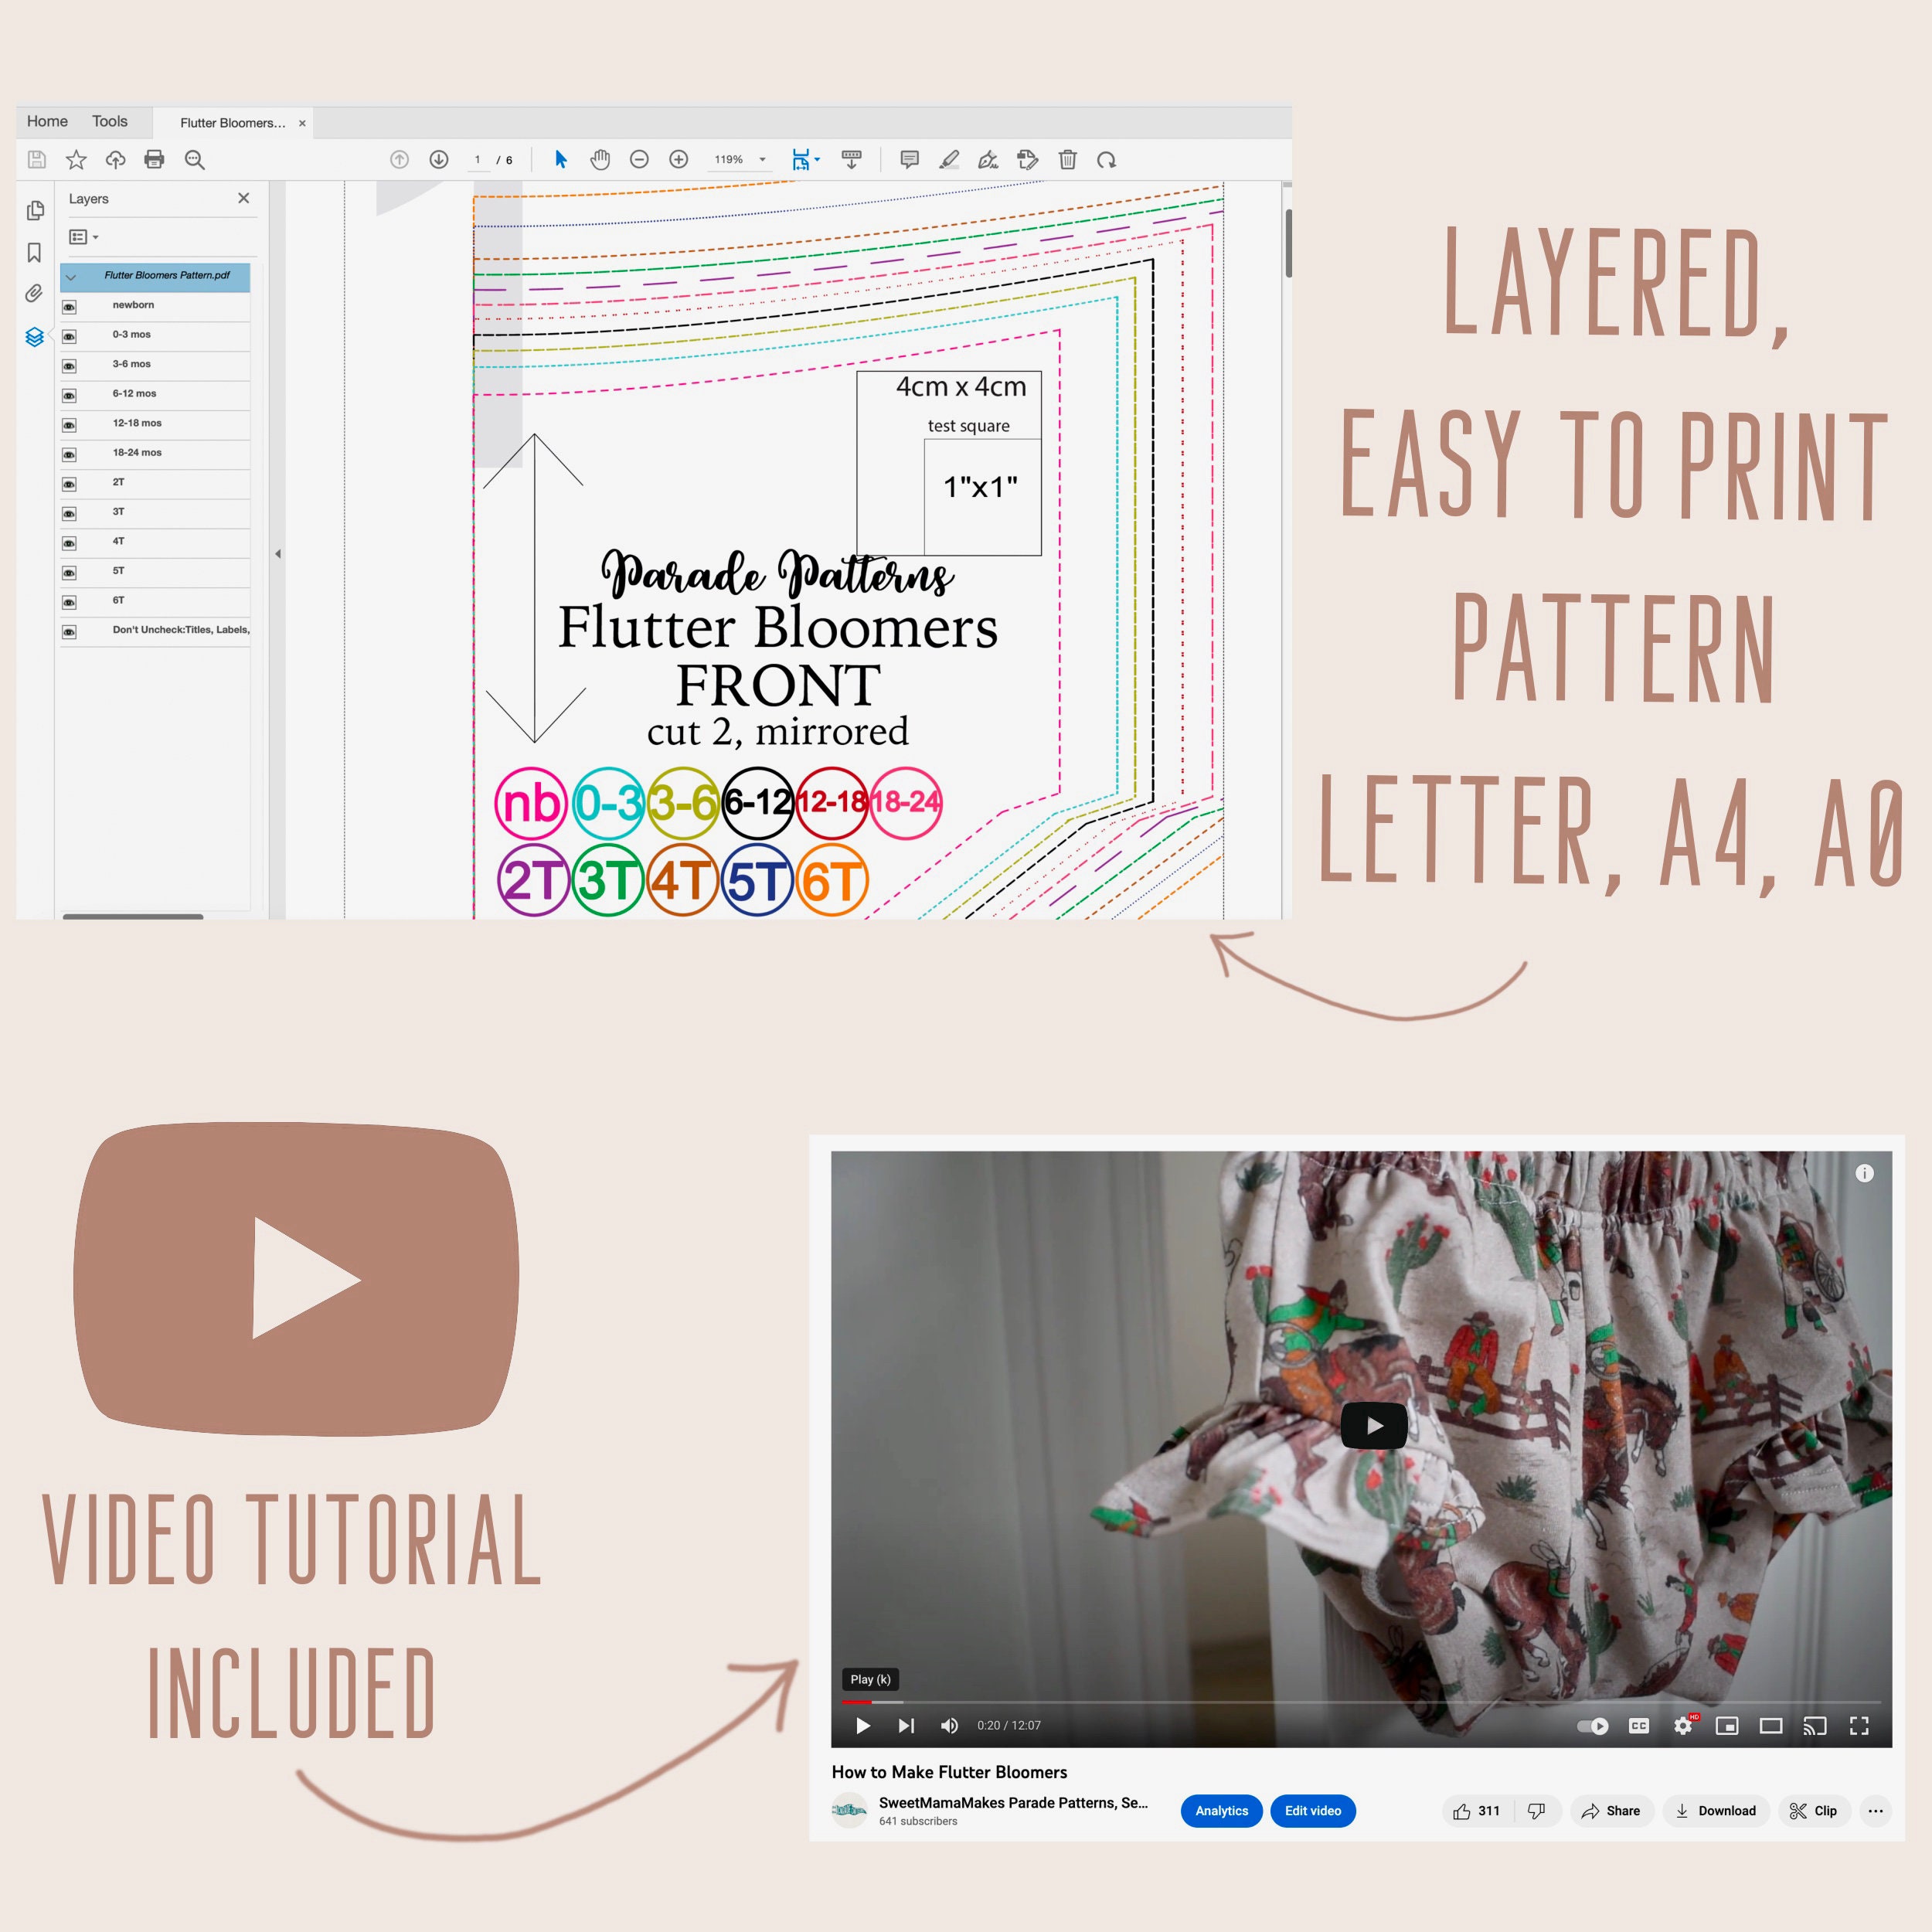Select the arrow selection tool
Image resolution: width=1932 pixels, height=1932 pixels.
[561, 159]
